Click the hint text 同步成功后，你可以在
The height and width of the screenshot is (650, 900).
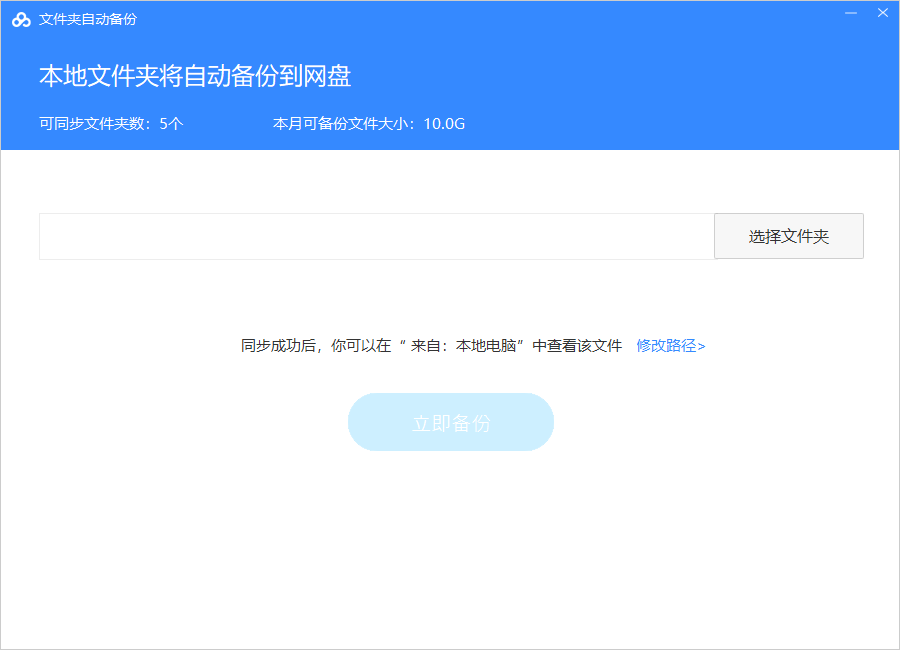(x=316, y=346)
